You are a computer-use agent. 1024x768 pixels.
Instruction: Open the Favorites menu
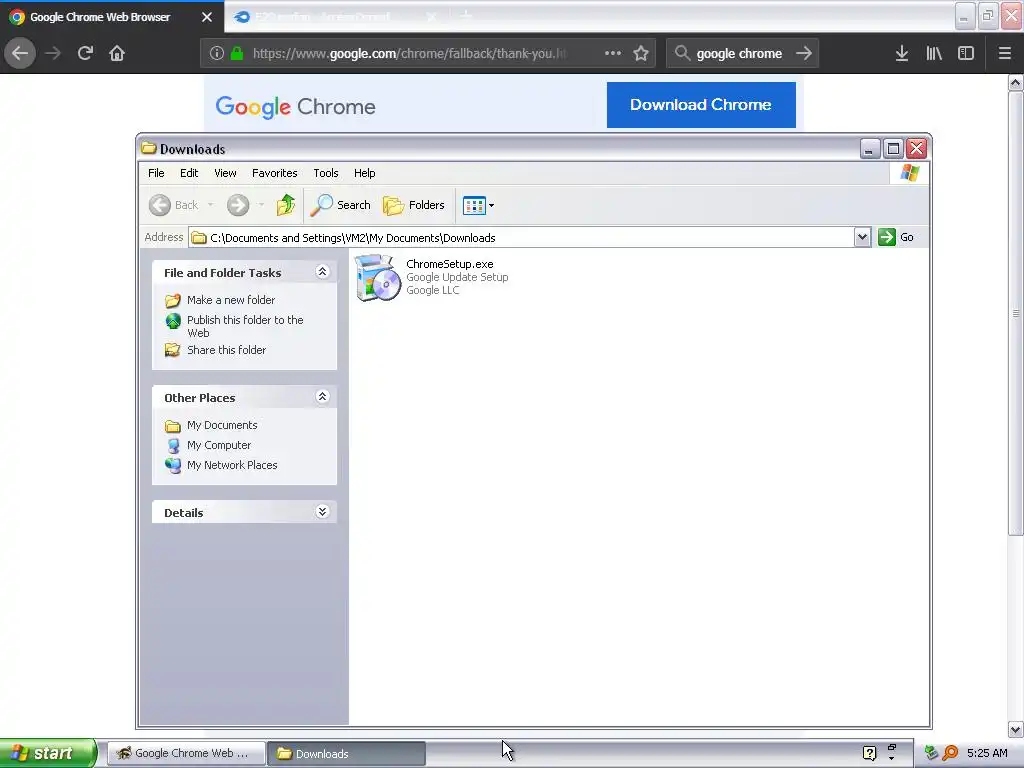(274, 173)
